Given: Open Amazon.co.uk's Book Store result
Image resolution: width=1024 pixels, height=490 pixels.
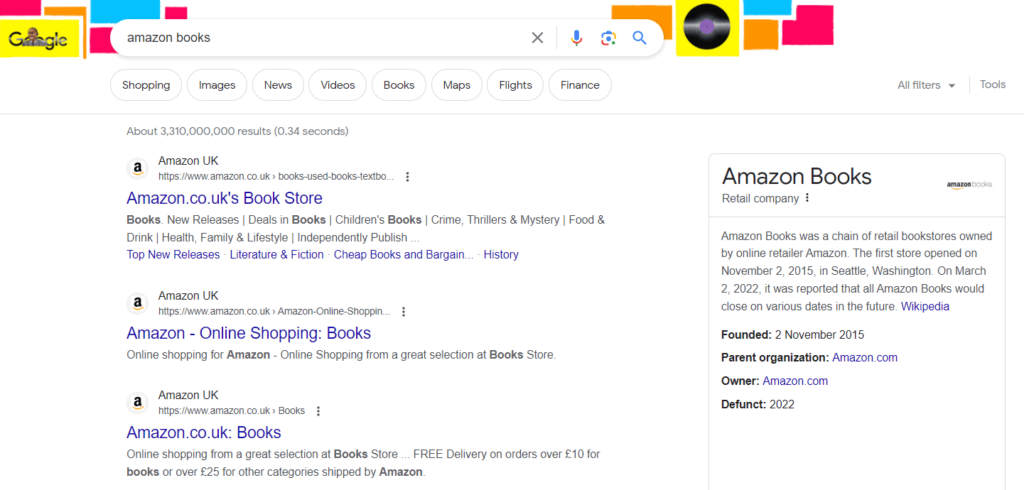Looking at the screenshot, I should coord(225,197).
